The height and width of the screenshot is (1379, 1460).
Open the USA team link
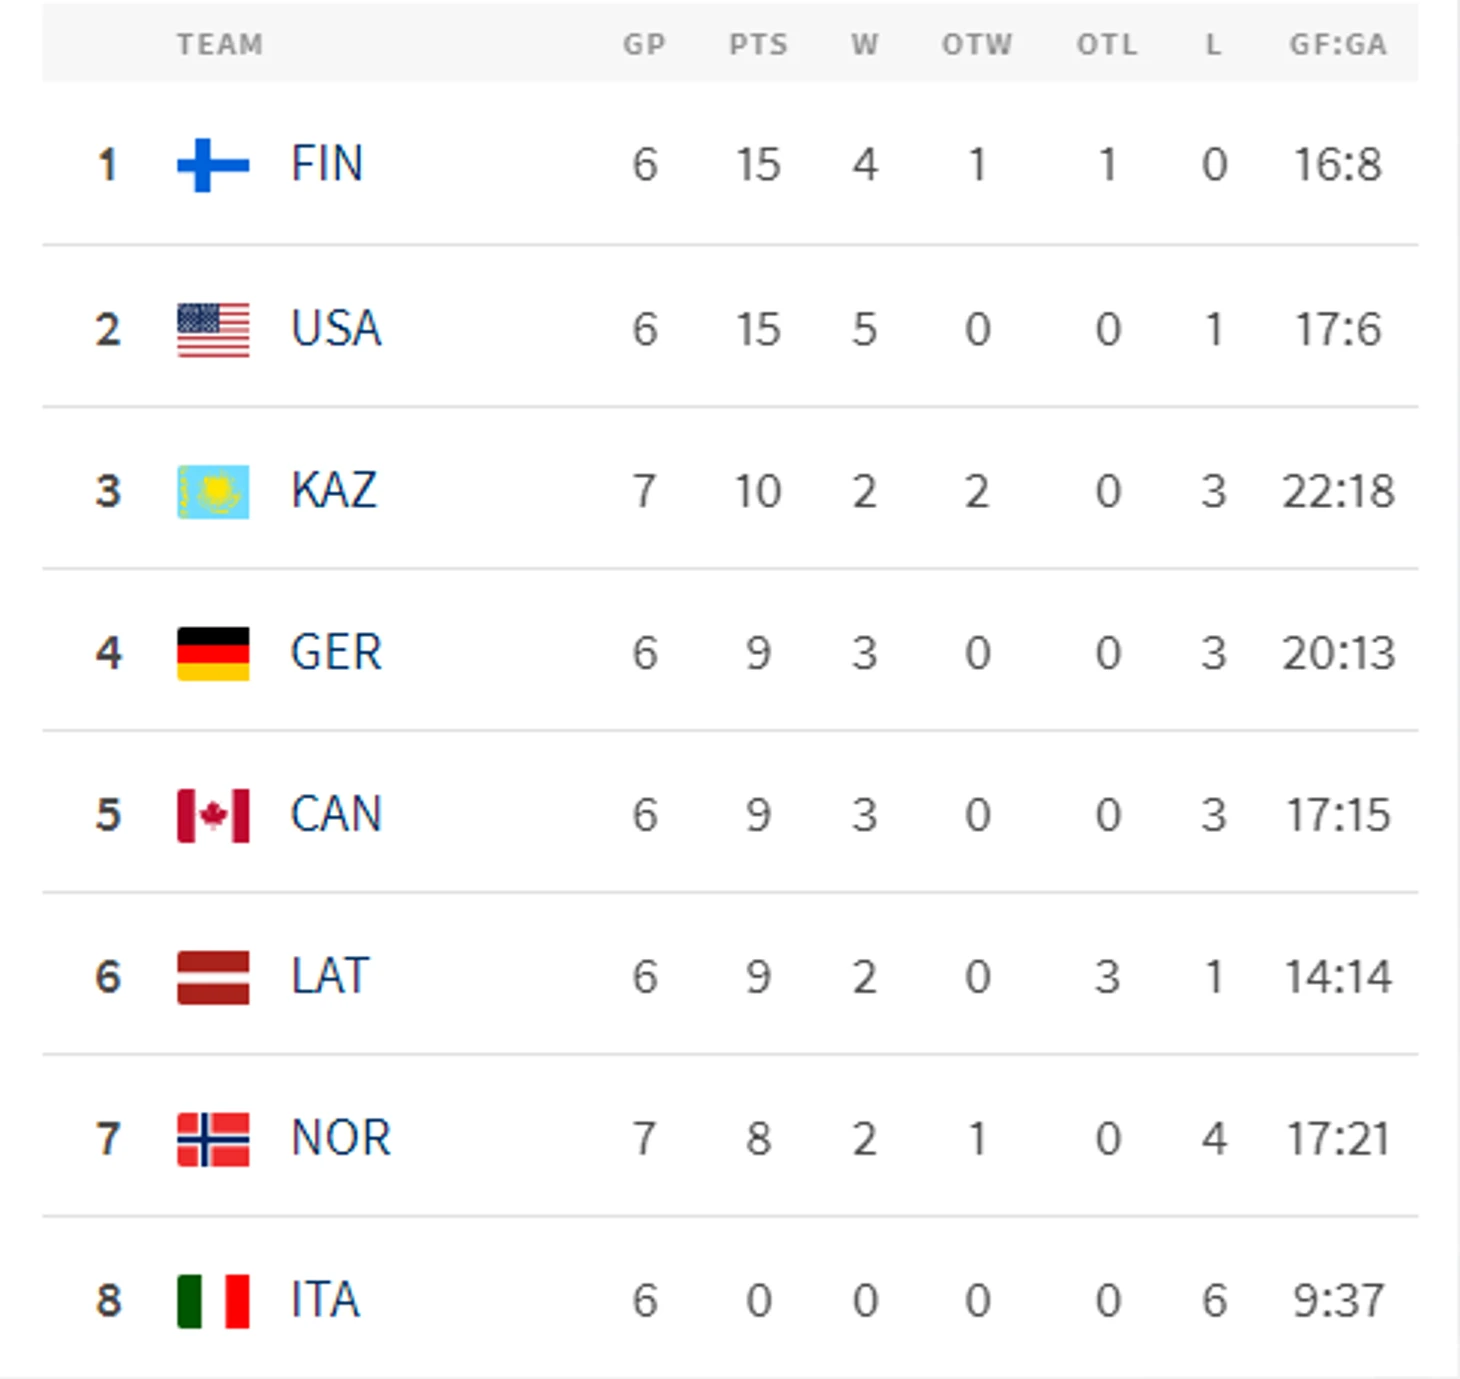tap(336, 329)
